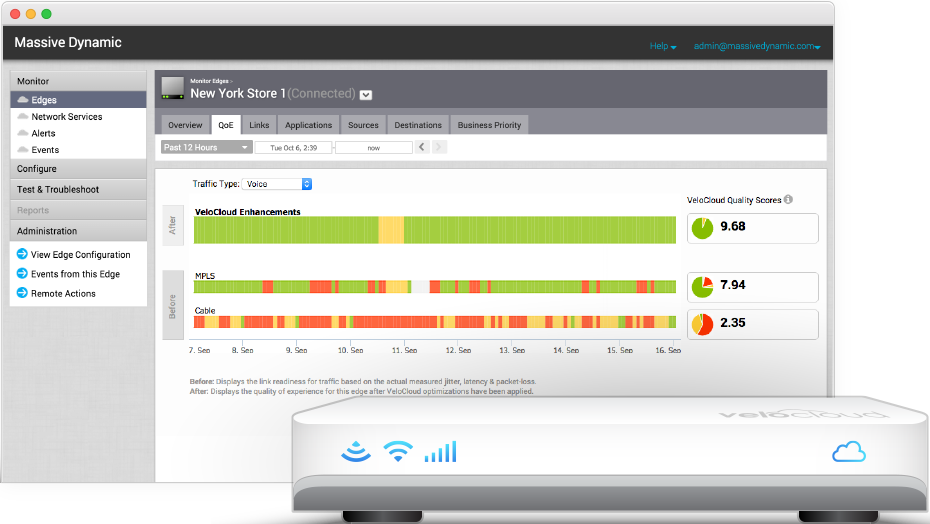Image resolution: width=930 pixels, height=524 pixels.
Task: Click the Edges cloud icon in sidebar
Action: [23, 100]
